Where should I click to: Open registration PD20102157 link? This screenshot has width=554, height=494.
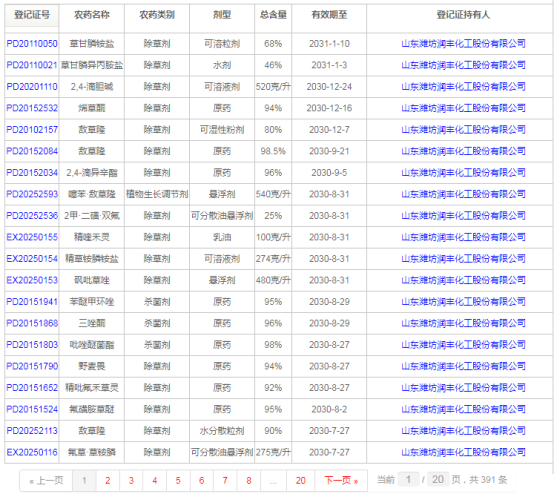32,130
